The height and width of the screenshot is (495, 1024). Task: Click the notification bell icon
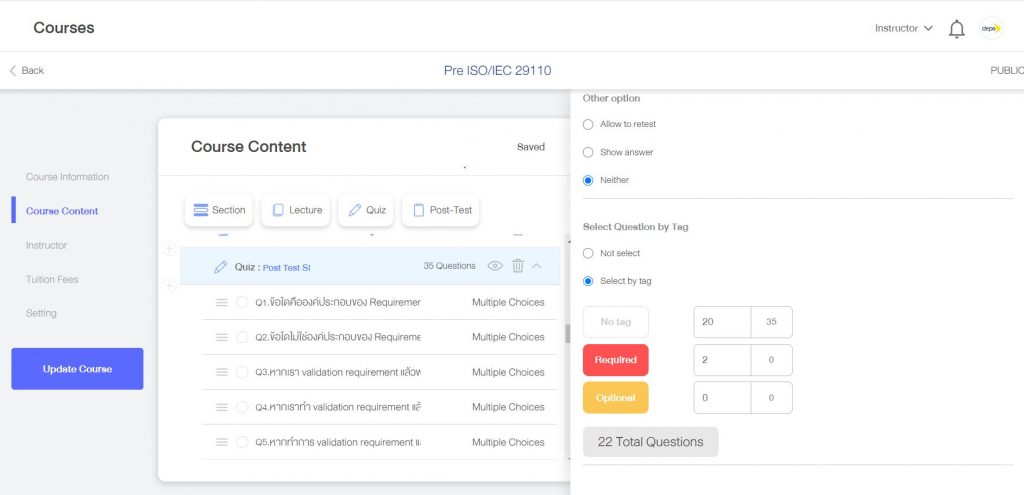point(956,29)
